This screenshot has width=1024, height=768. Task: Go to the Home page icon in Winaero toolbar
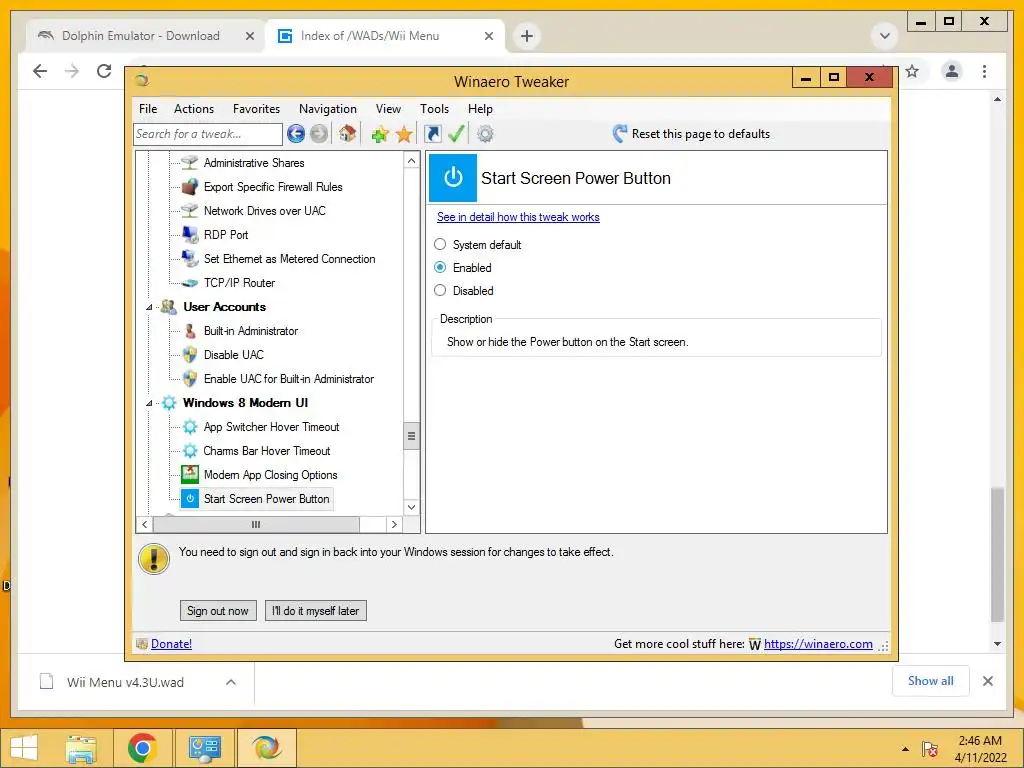347,134
